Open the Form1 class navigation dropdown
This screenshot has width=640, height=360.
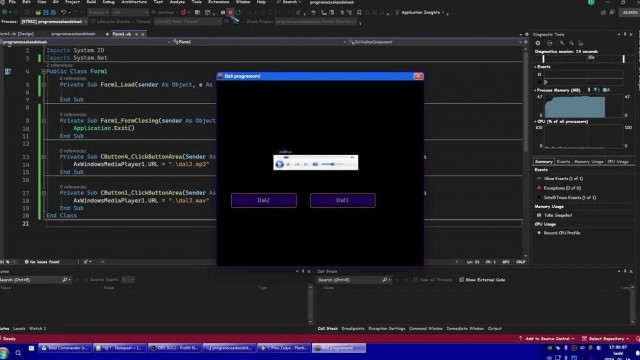coord(259,42)
